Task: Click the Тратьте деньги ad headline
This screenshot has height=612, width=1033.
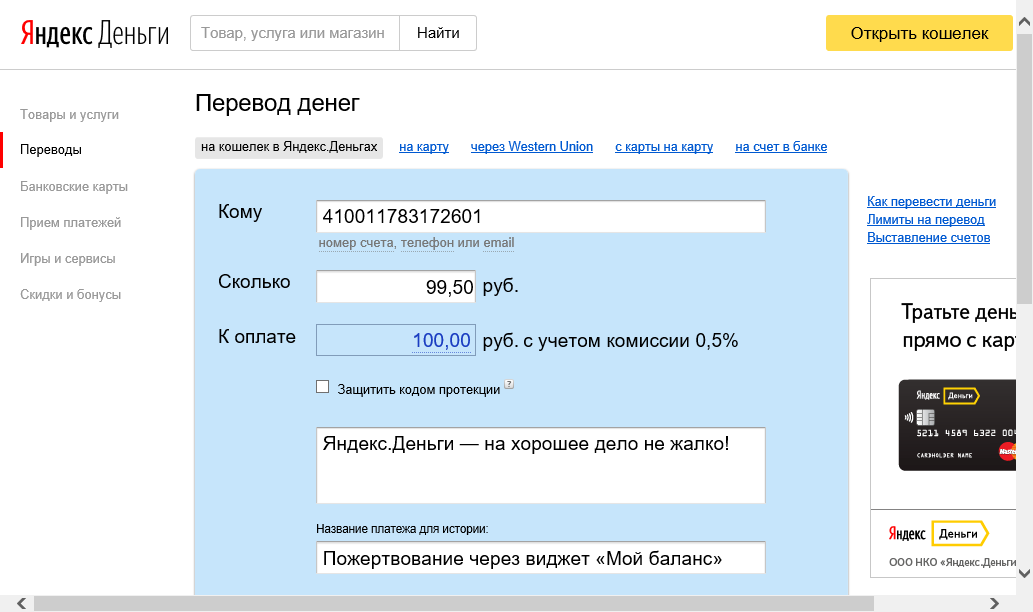Action: (x=959, y=325)
